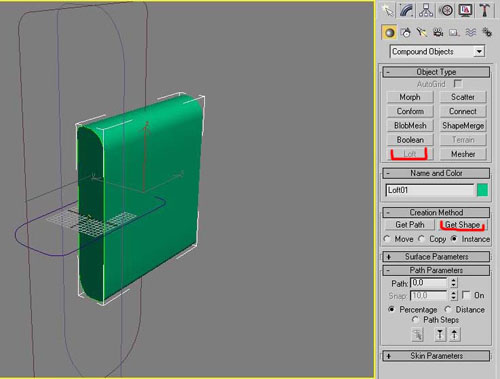Click the Snap value spinner arrows
Viewport: 500px width, 379px height.
453,295
